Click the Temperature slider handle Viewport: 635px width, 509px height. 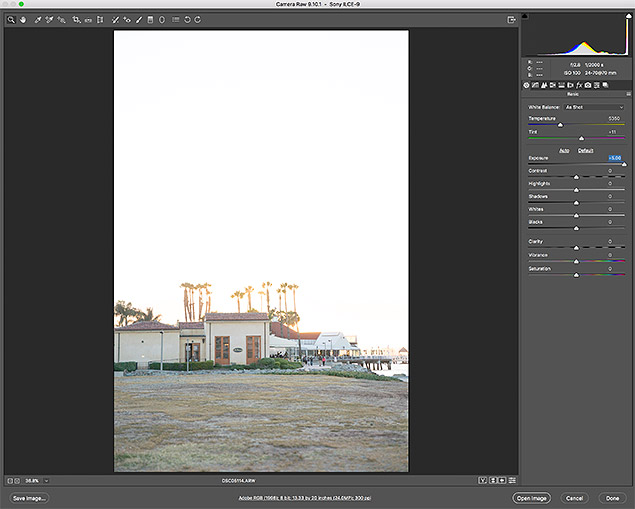(x=560, y=125)
